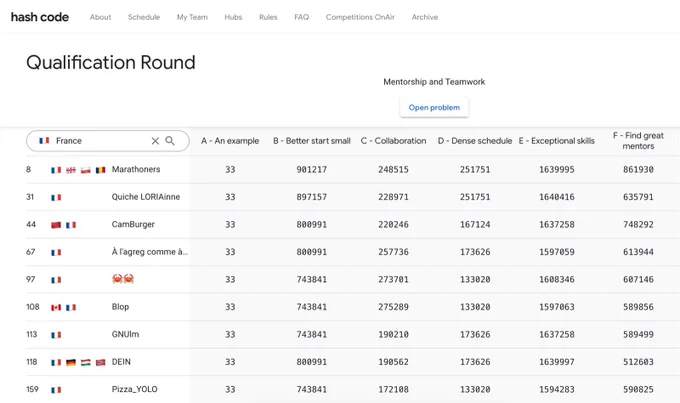Clear the France country filter

[x=155, y=141]
